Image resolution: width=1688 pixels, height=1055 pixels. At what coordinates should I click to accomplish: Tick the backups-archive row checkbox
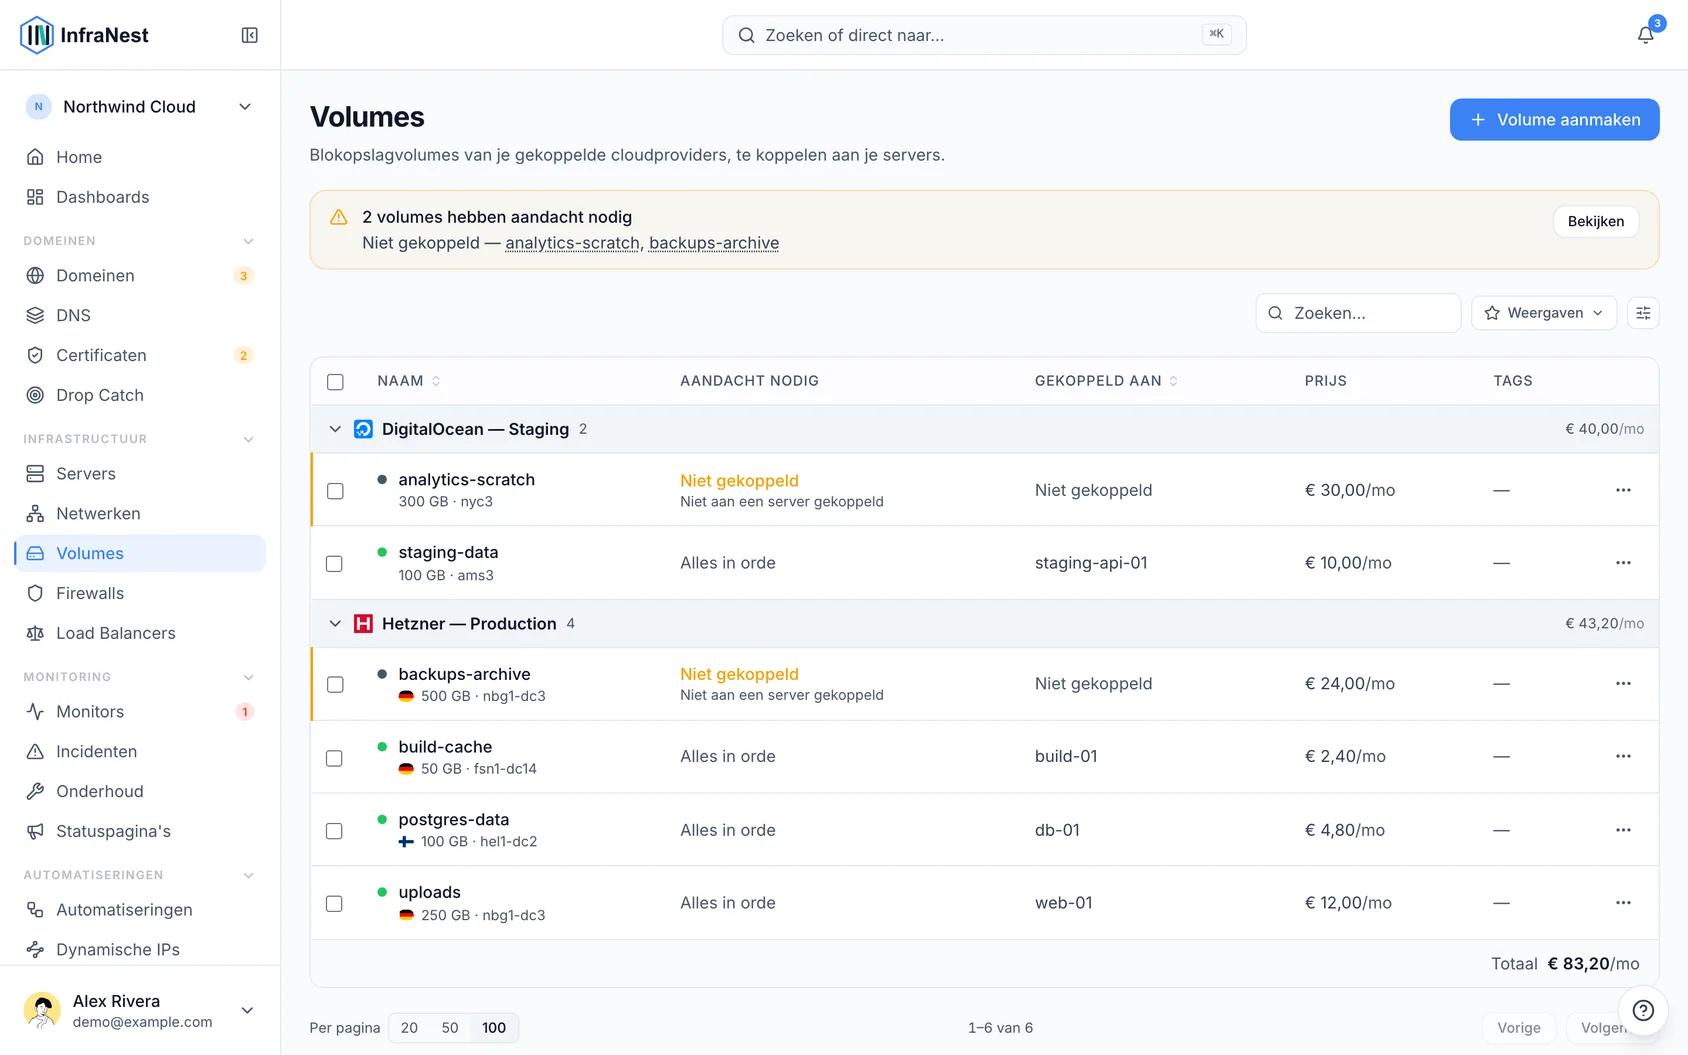pyautogui.click(x=335, y=685)
